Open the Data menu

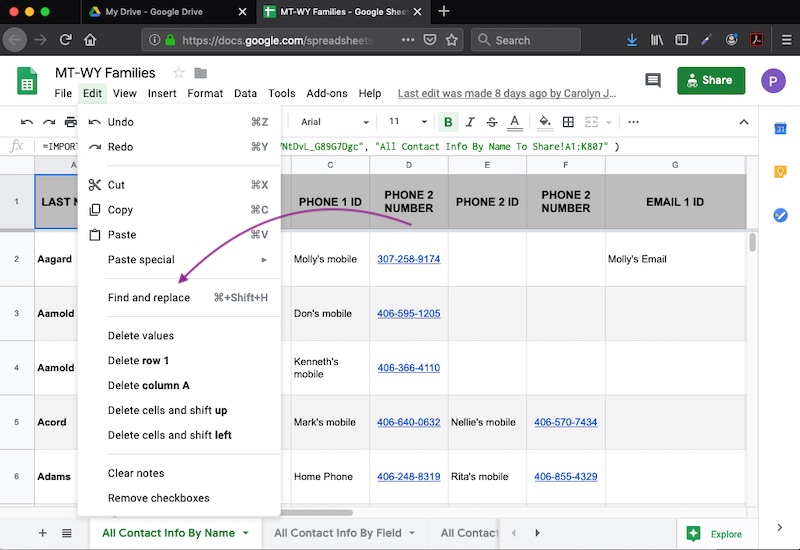pos(245,93)
